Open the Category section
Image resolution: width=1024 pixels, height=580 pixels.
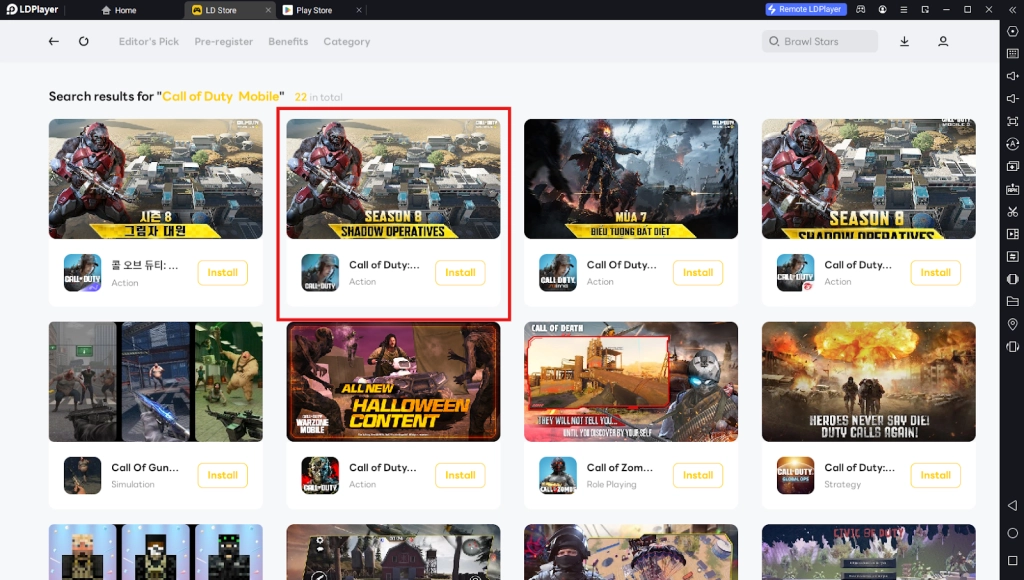347,41
